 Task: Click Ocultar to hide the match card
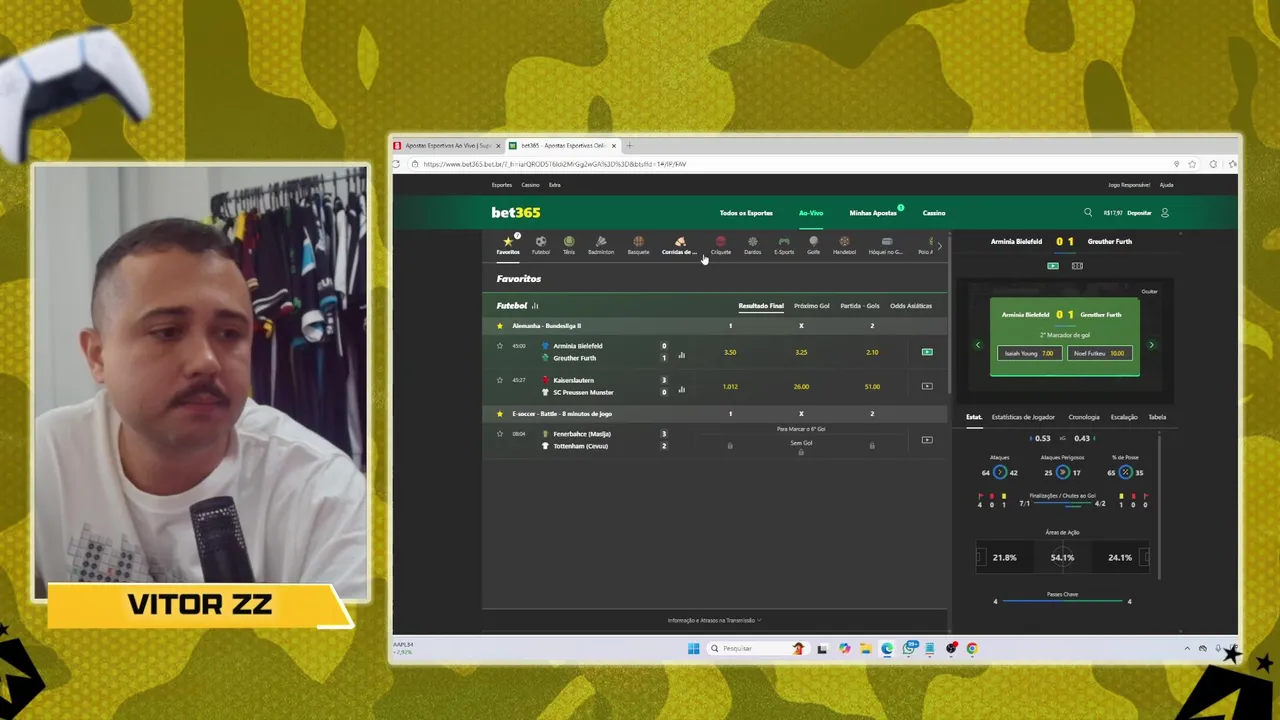pyautogui.click(x=1150, y=292)
